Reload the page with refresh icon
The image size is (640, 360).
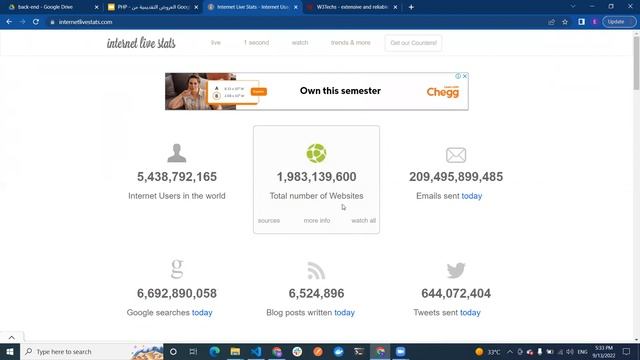coord(36,22)
